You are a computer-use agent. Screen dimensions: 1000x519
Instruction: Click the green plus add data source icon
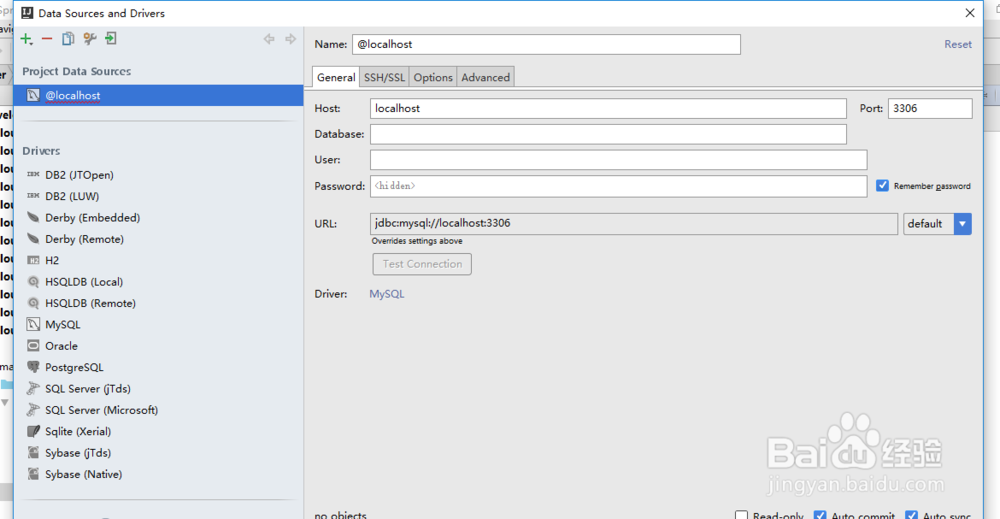[26, 39]
